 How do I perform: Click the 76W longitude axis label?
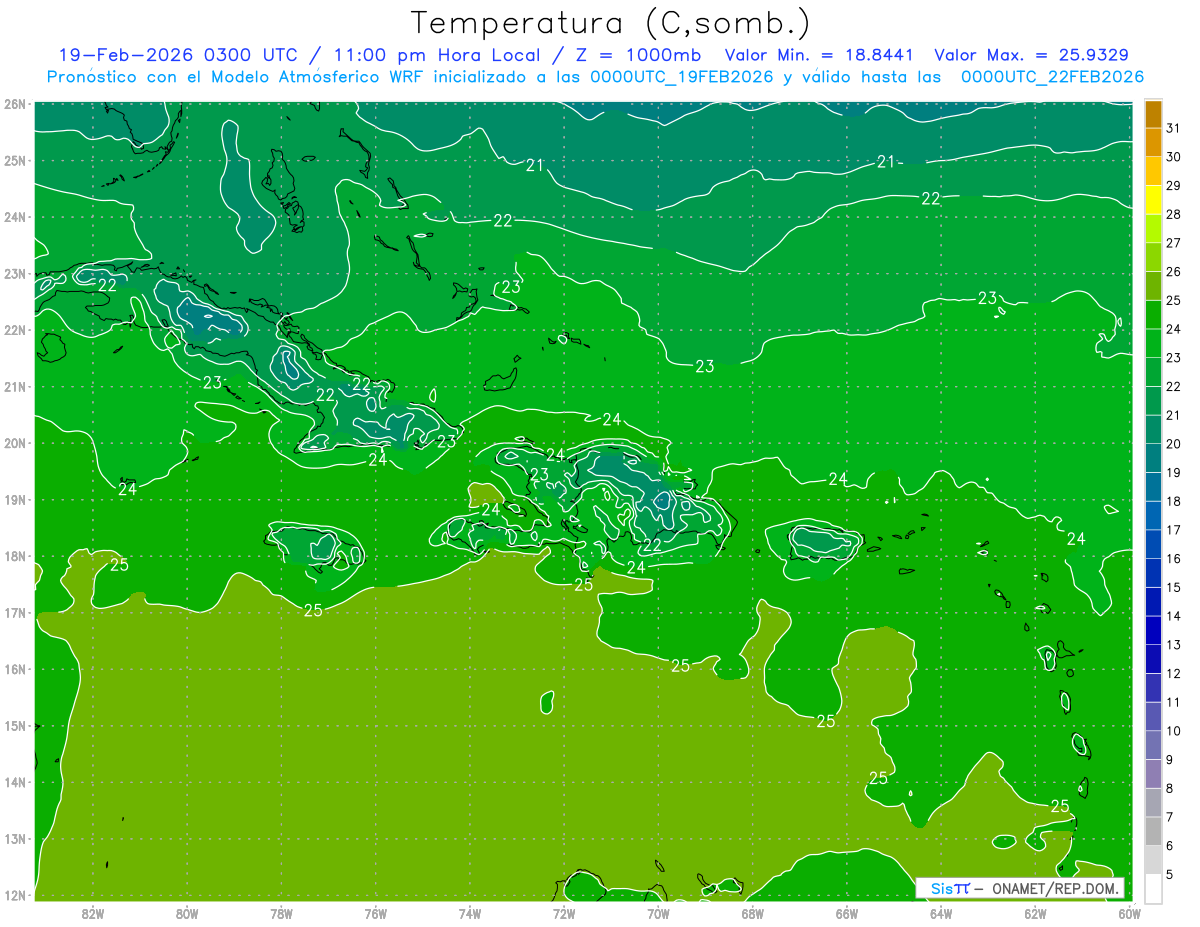pos(375,913)
